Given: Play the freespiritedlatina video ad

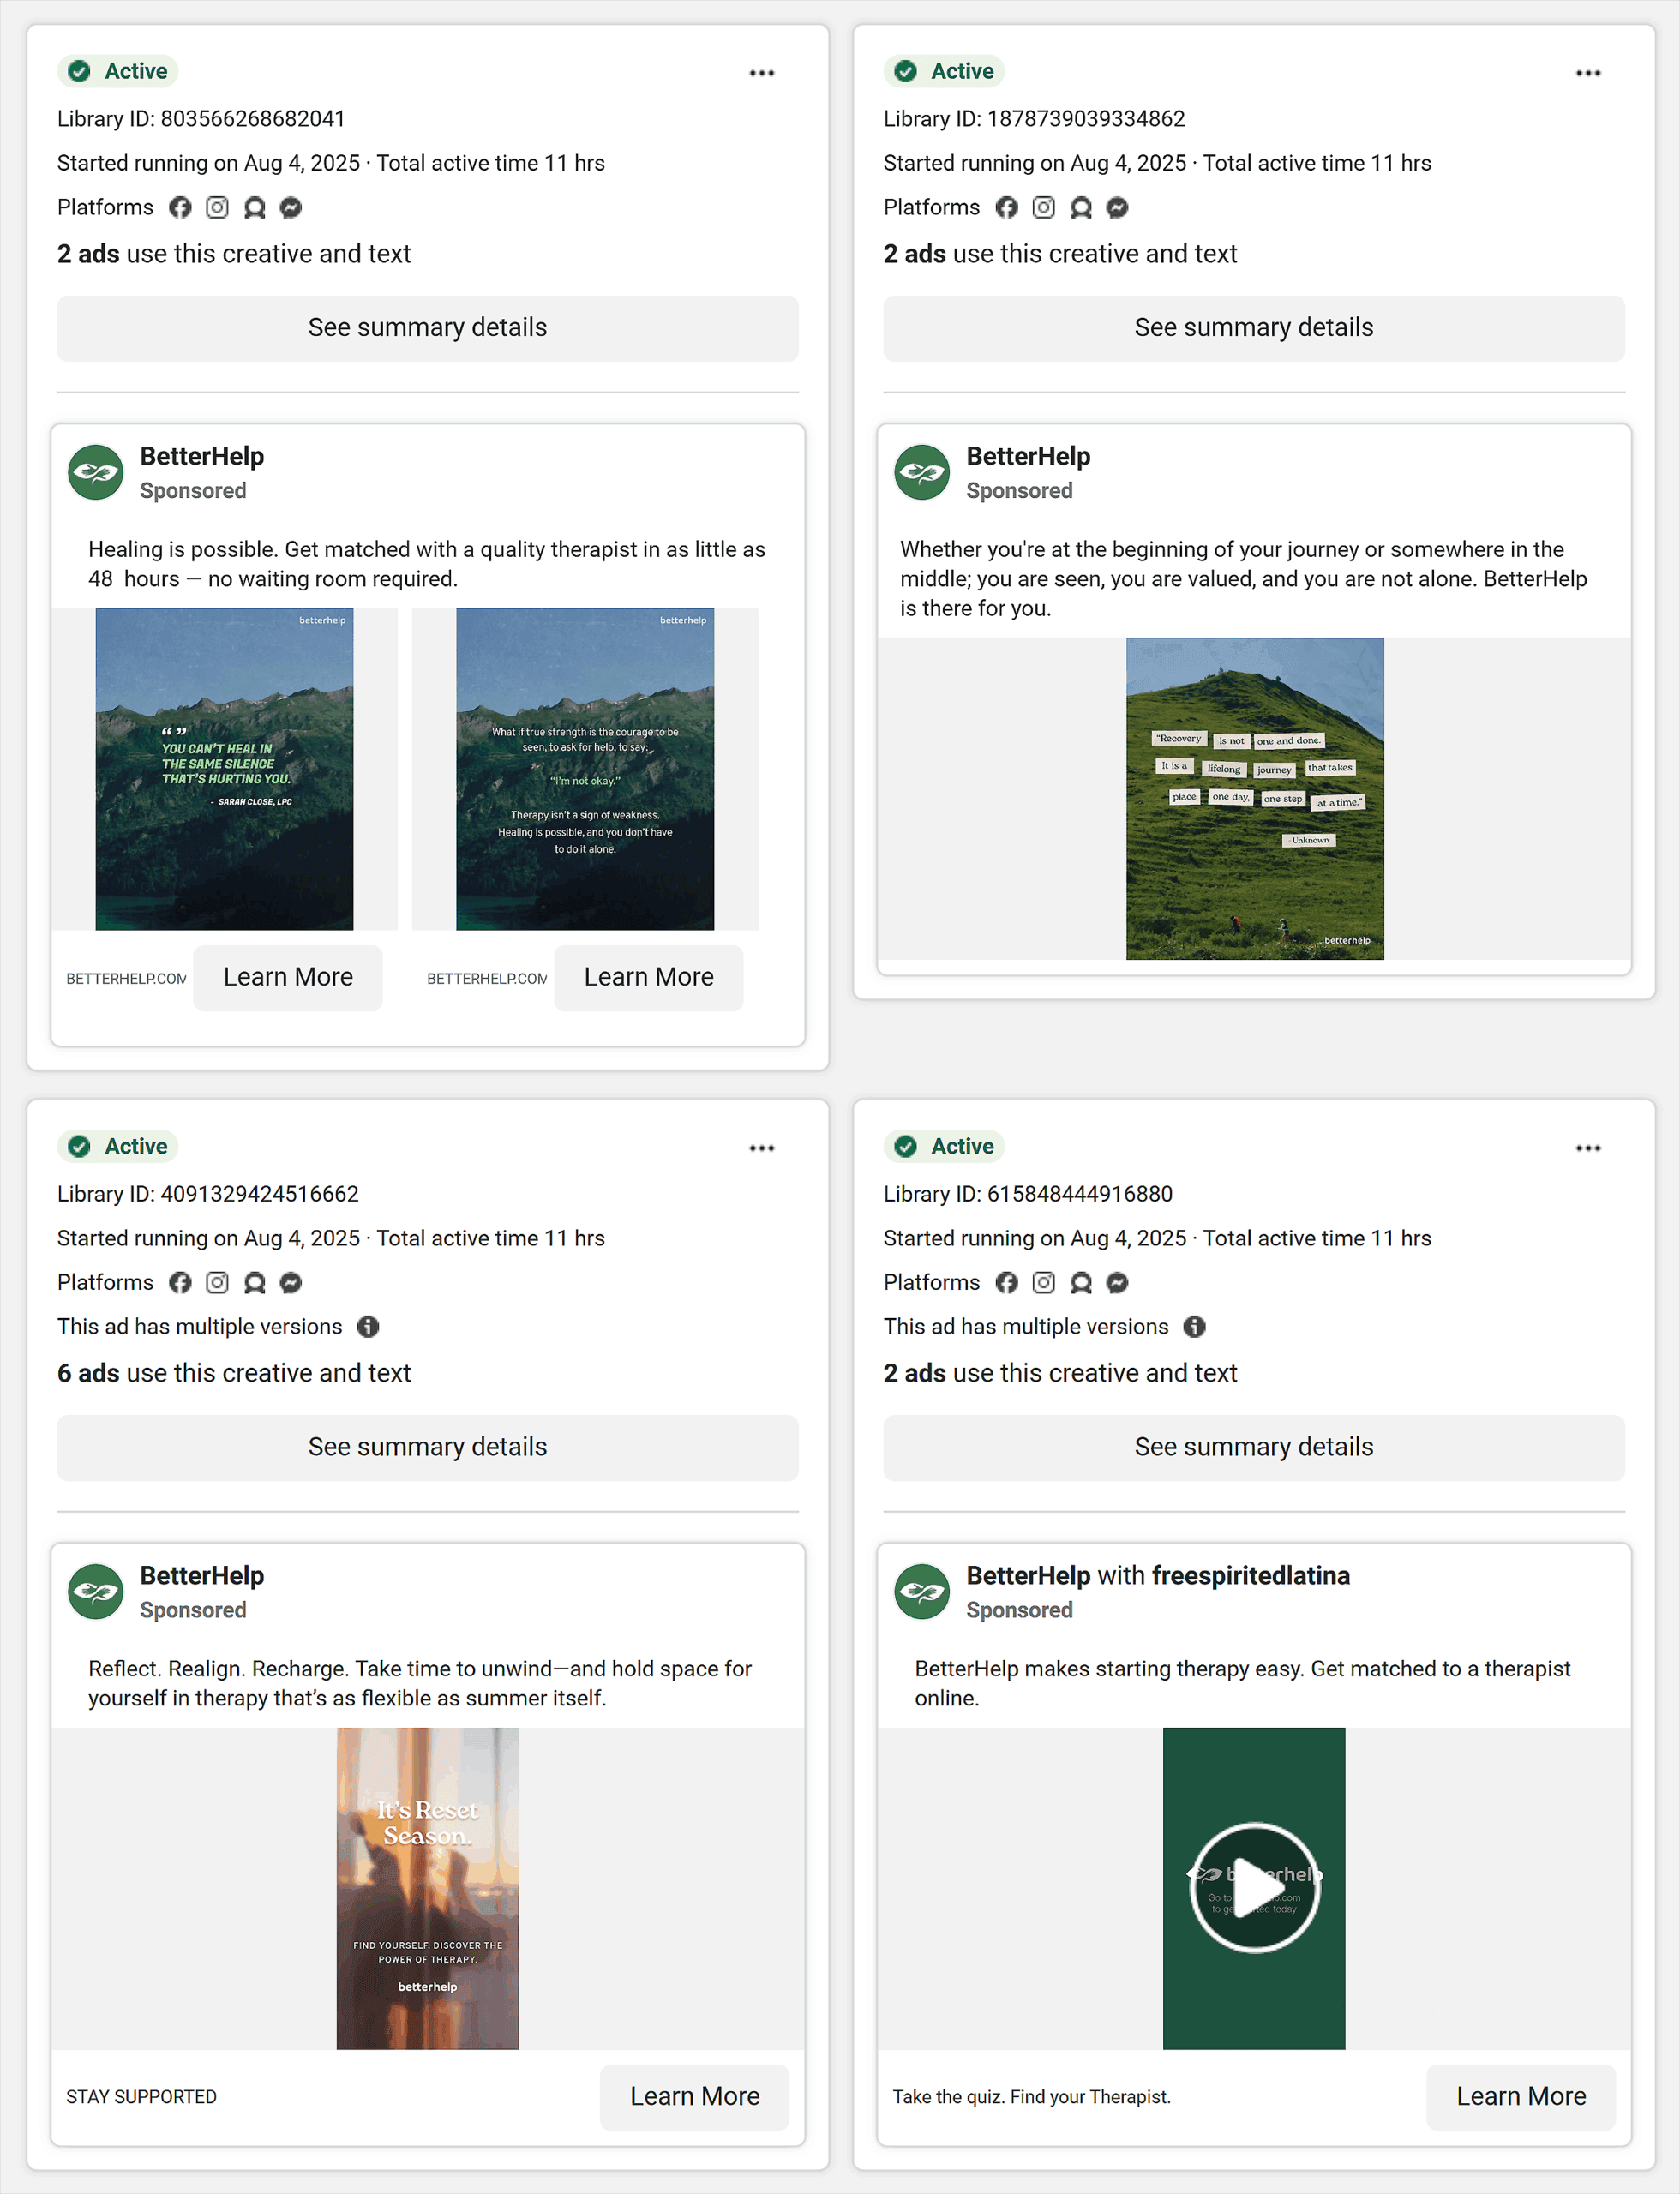Looking at the screenshot, I should point(1254,1887).
